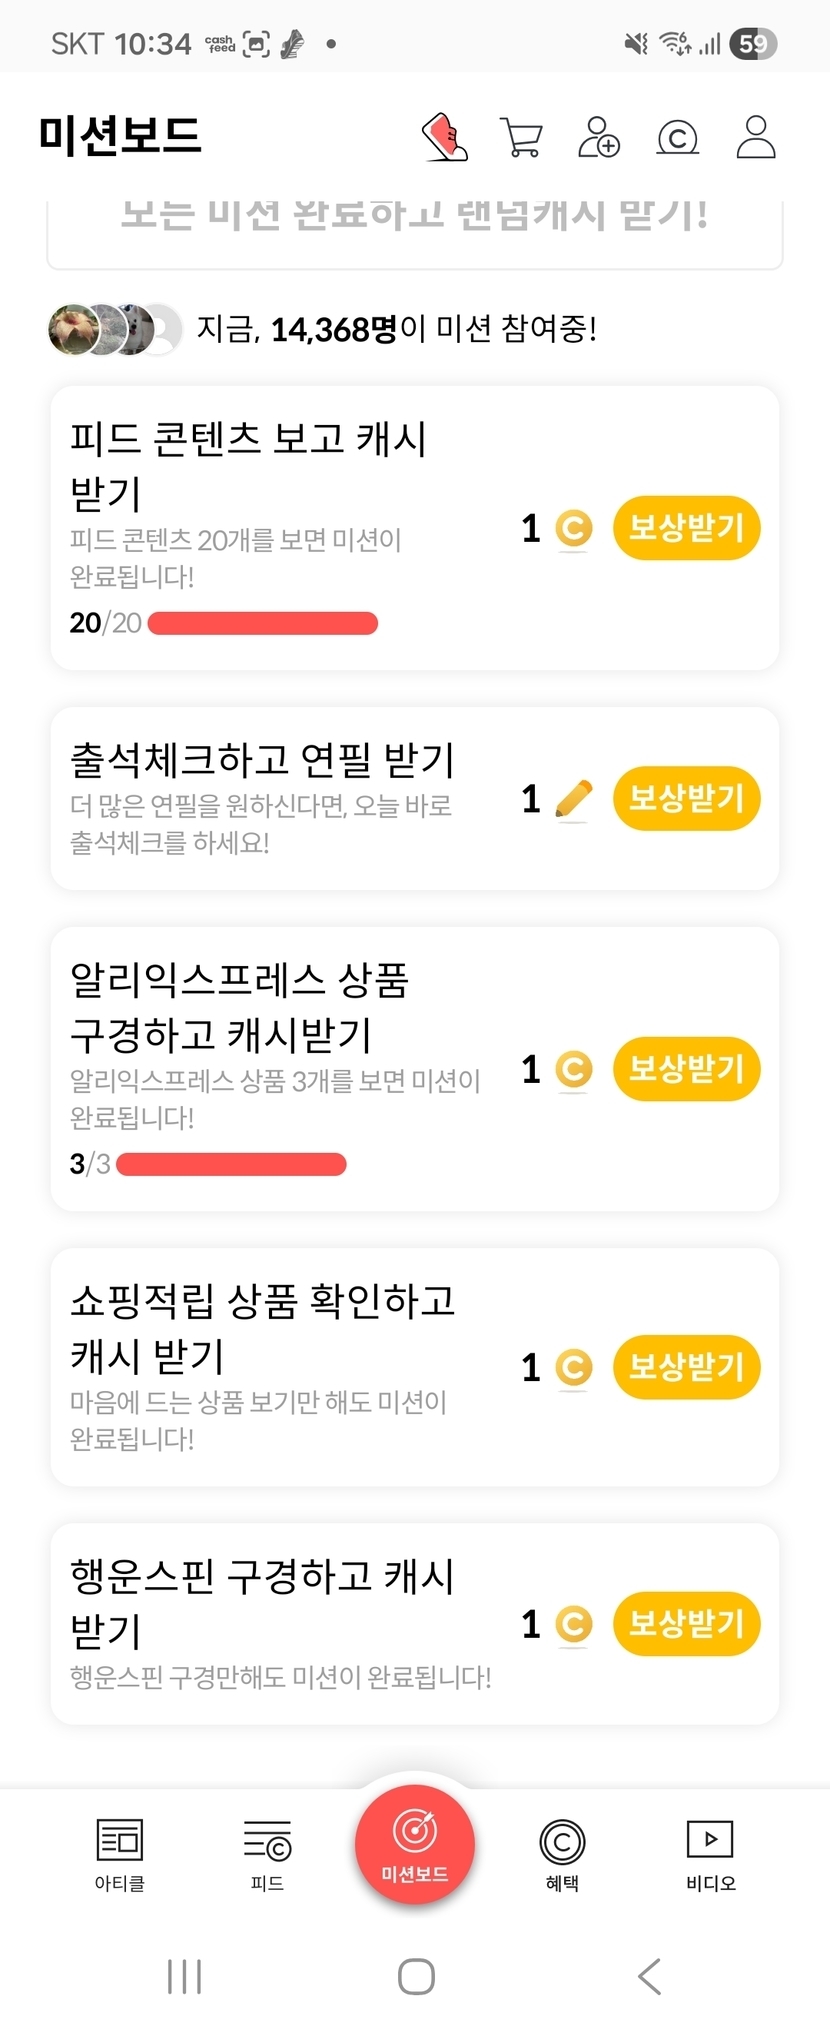This screenshot has height=2029, width=830.
Task: Go to the 혜택 tab
Action: point(562,1854)
